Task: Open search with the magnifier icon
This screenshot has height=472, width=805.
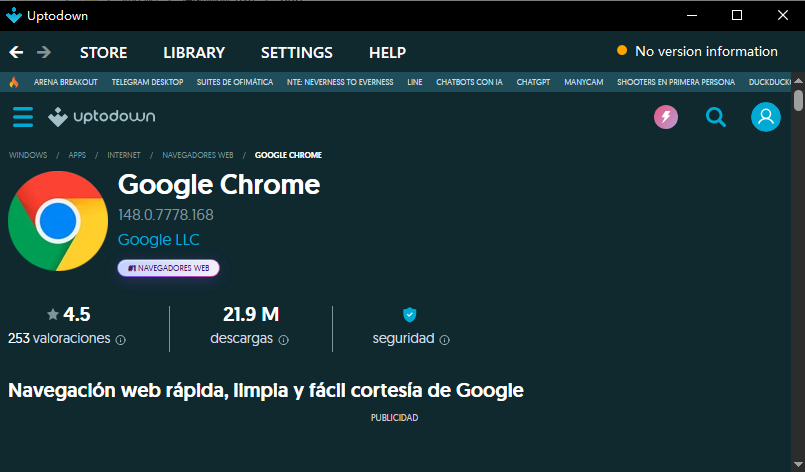Action: pyautogui.click(x=715, y=117)
